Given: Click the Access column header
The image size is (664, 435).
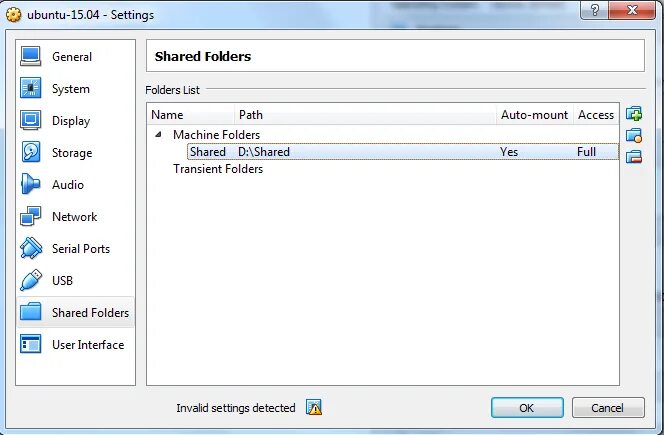Looking at the screenshot, I should pyautogui.click(x=596, y=115).
